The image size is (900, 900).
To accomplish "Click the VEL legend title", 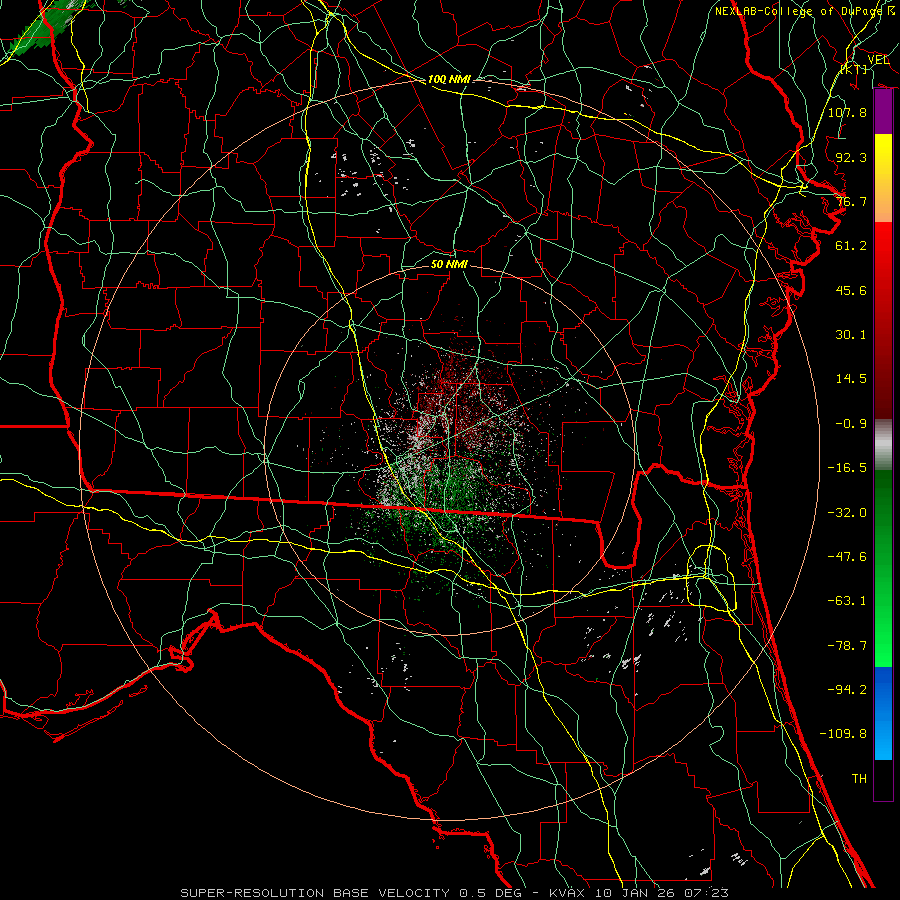I will 878,60.
